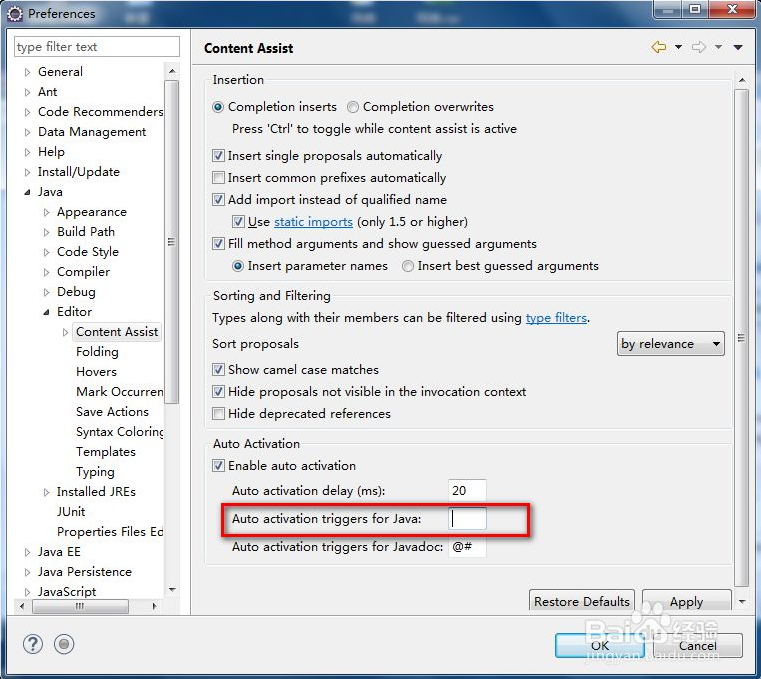Expand Install/Update tree node
The height and width of the screenshot is (679, 761).
(x=27, y=172)
